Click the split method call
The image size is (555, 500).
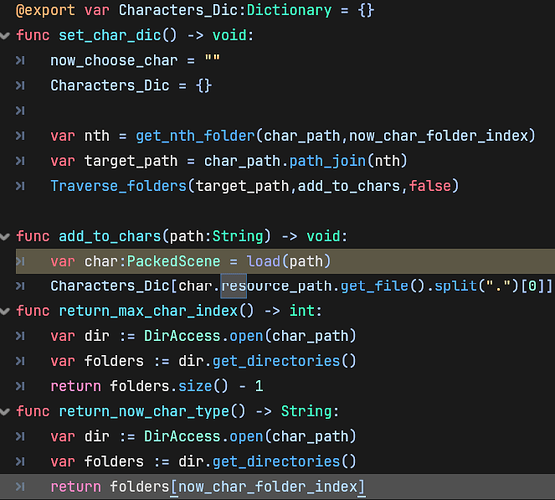click(x=456, y=286)
